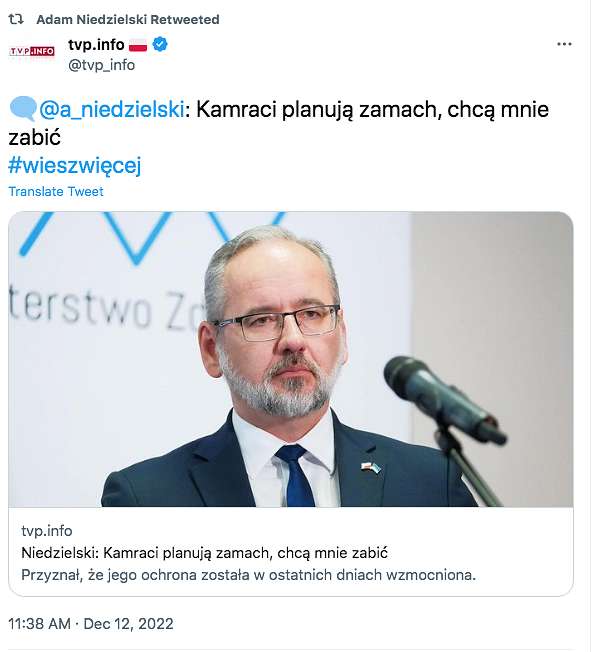Image resolution: width=595 pixels, height=652 pixels.
Task: Click the blue verified badge next to tvp.info
Action: pyautogui.click(x=160, y=44)
